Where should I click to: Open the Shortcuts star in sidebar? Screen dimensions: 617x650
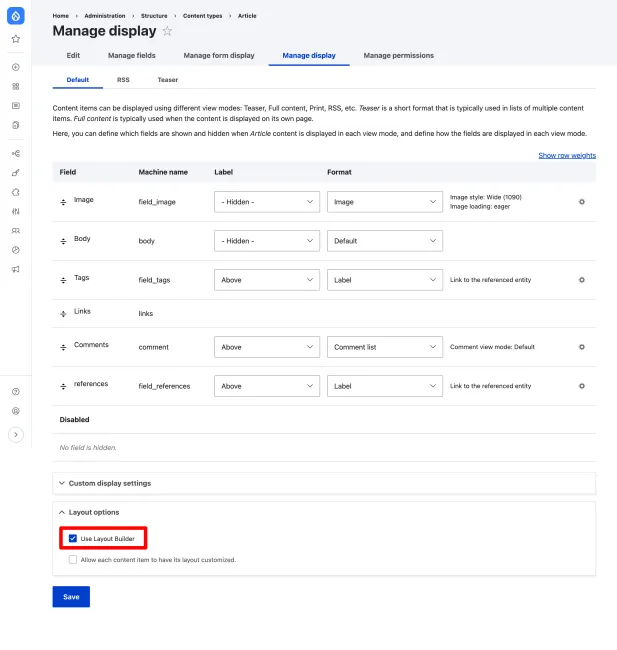coord(15,39)
